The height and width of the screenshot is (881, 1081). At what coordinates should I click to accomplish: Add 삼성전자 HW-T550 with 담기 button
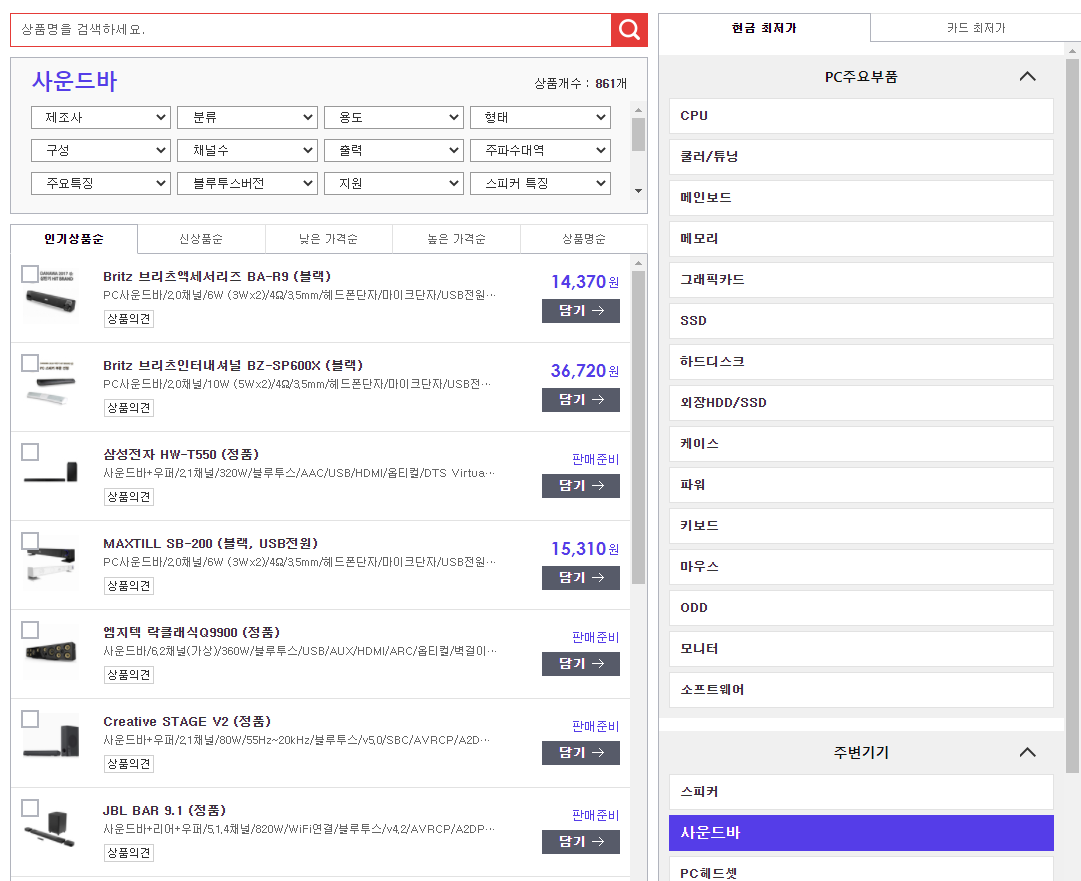[x=580, y=486]
